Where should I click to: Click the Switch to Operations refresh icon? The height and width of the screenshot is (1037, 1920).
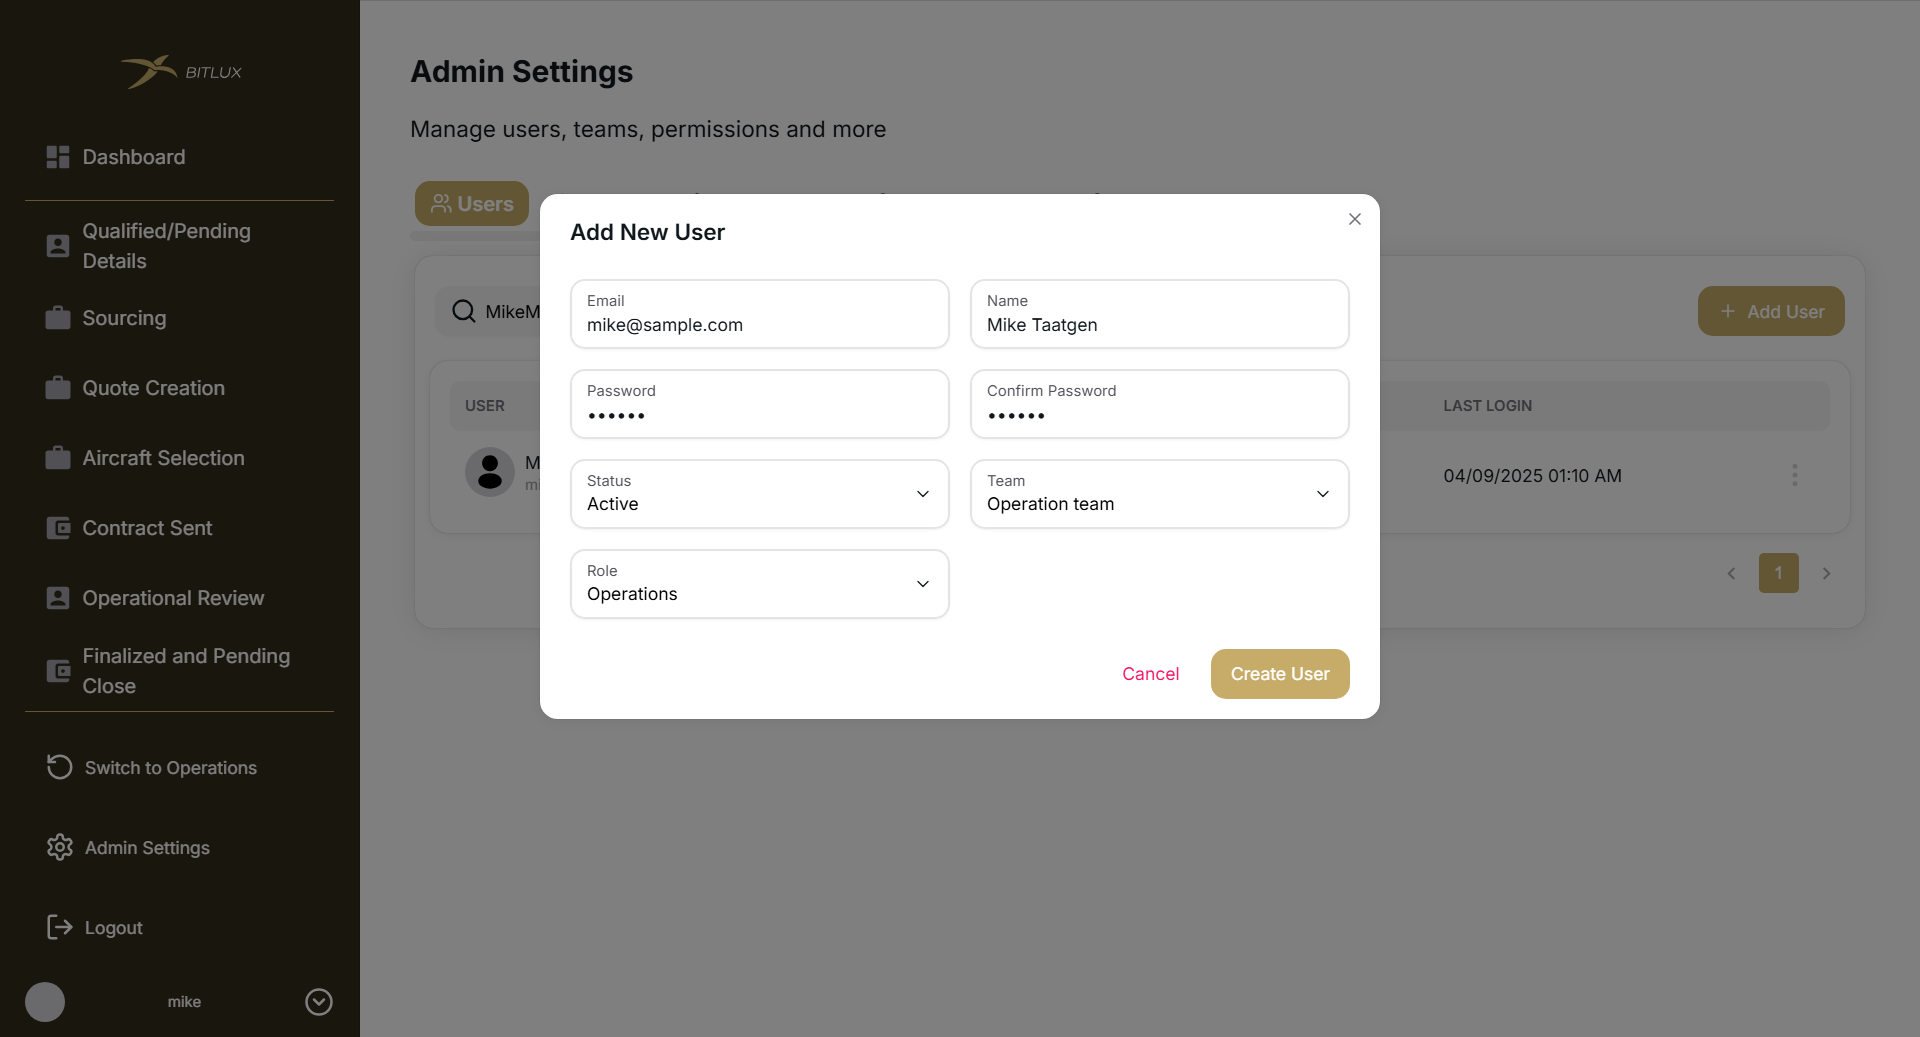60,767
